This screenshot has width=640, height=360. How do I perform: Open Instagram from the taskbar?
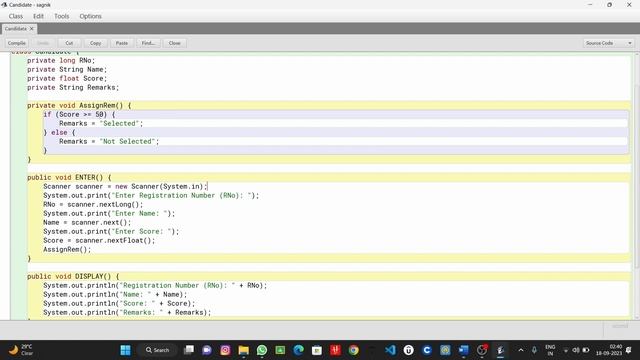pos(225,350)
